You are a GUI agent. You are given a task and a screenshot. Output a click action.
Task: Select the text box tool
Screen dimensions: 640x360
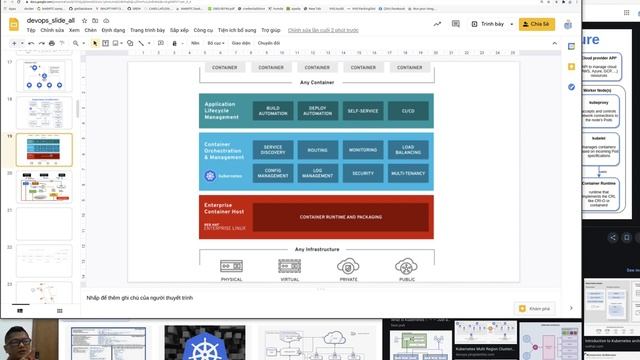pyautogui.click(x=105, y=43)
